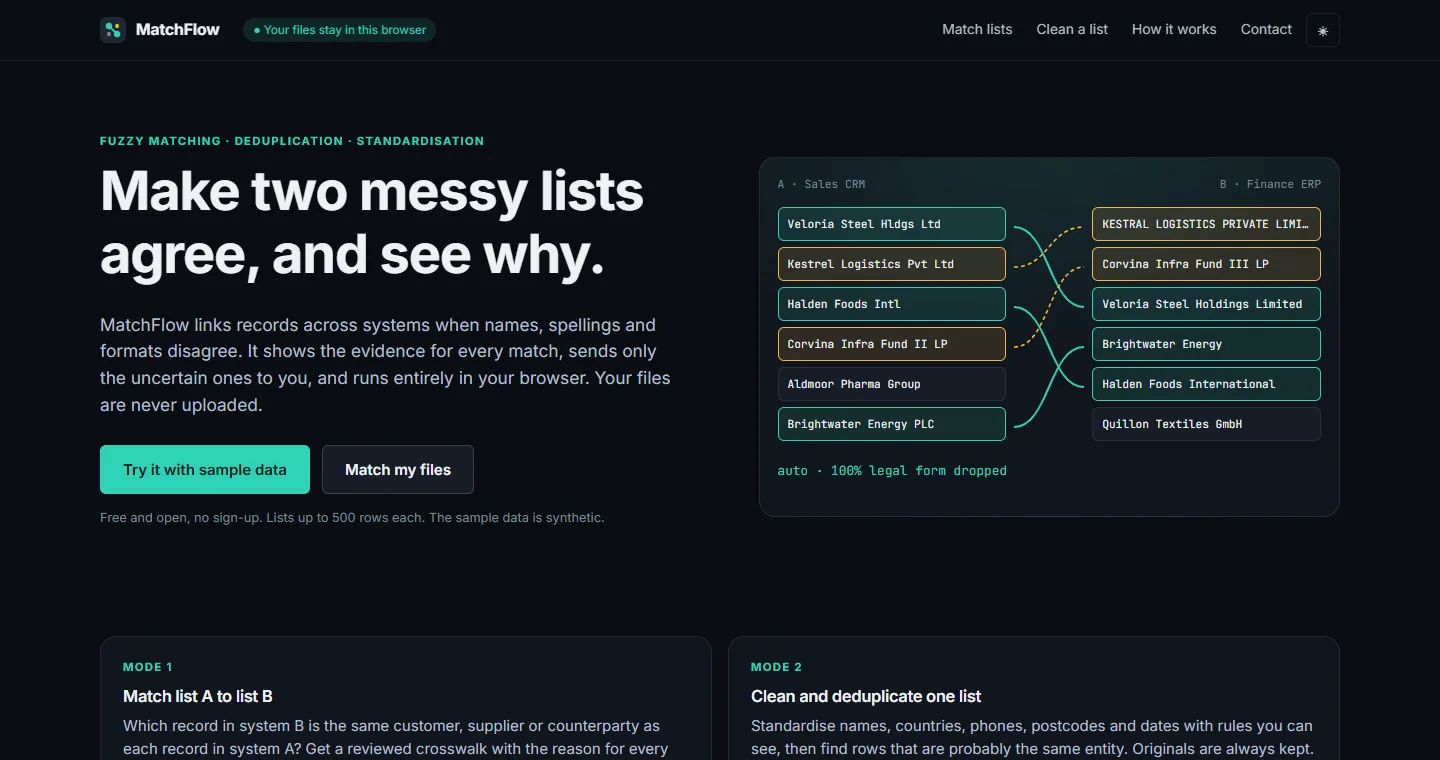Click the MODE 1 label
Viewport: 1440px width, 760px height.
pos(148,667)
